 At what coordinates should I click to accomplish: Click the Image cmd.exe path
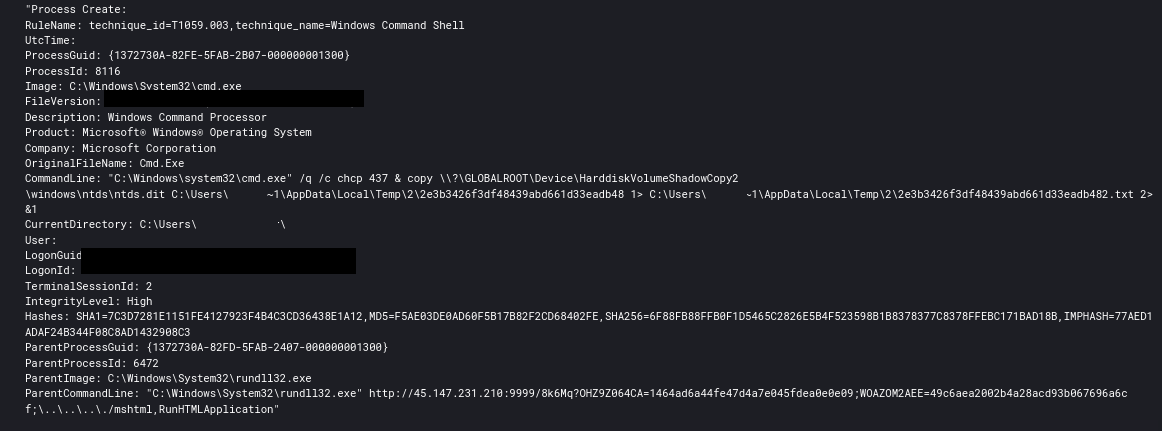156,87
